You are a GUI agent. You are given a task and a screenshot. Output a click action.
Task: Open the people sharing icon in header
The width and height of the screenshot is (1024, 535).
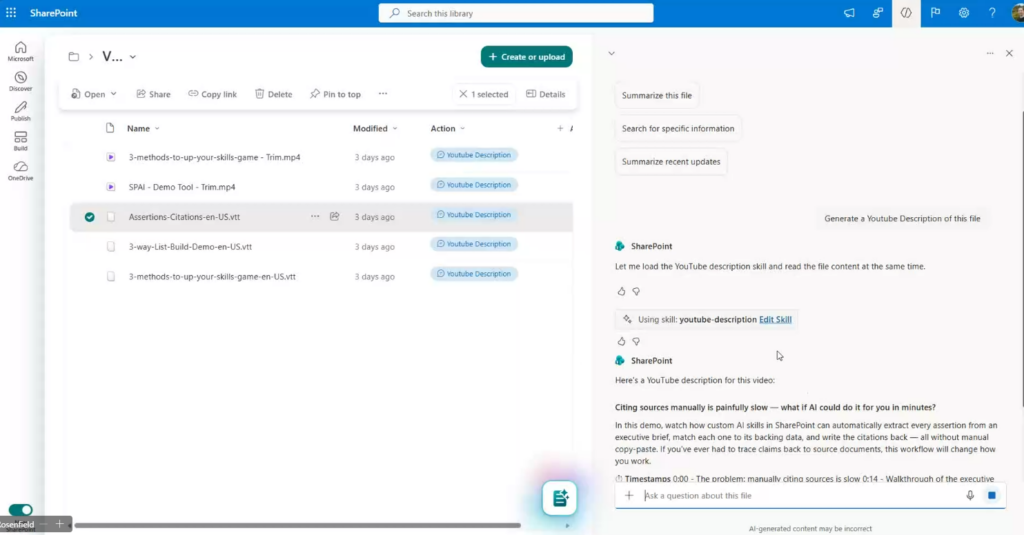pos(878,13)
